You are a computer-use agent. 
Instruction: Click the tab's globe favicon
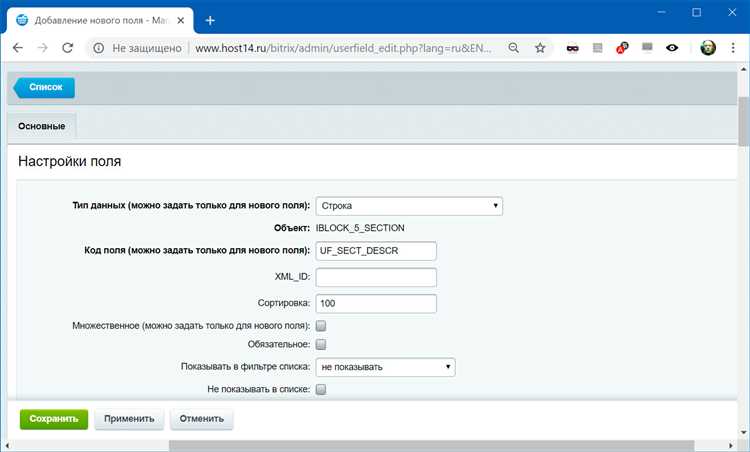coord(22,20)
